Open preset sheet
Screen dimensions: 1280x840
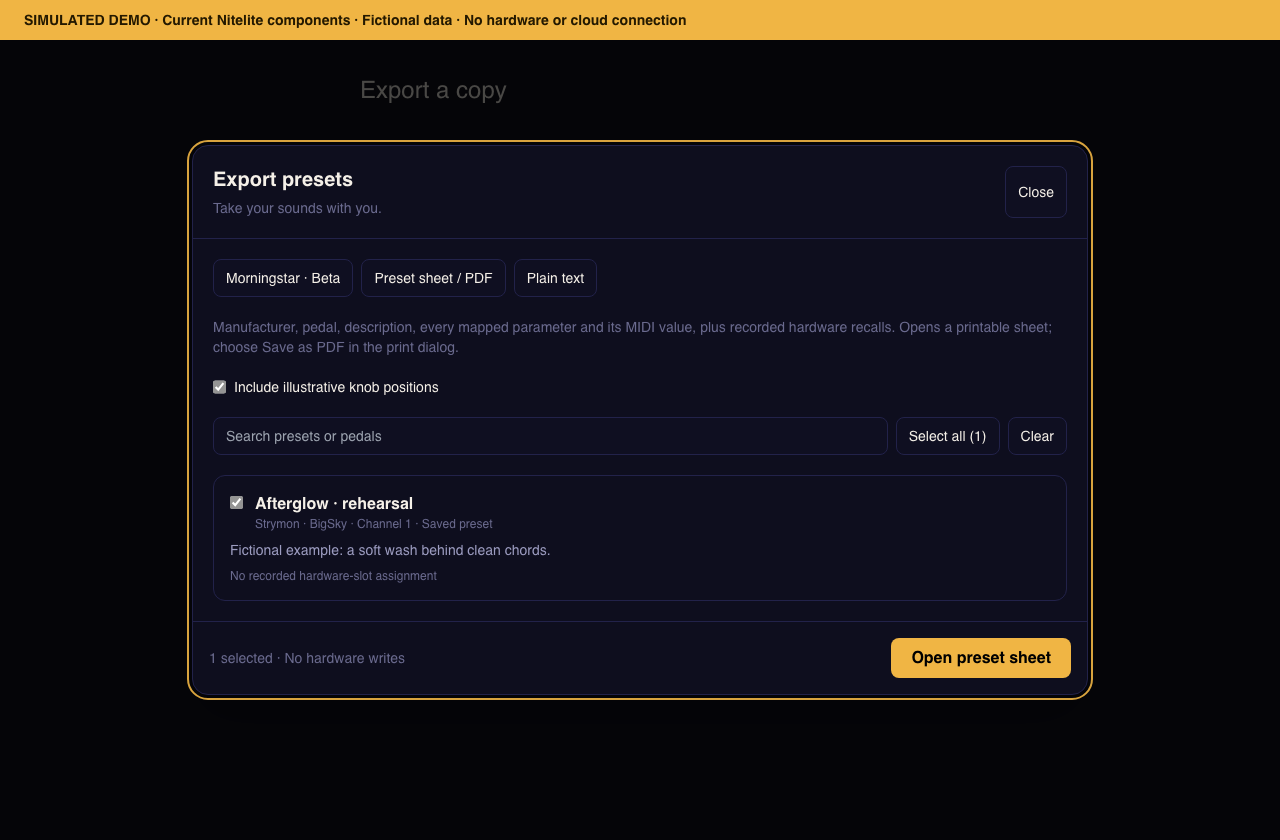(981, 658)
